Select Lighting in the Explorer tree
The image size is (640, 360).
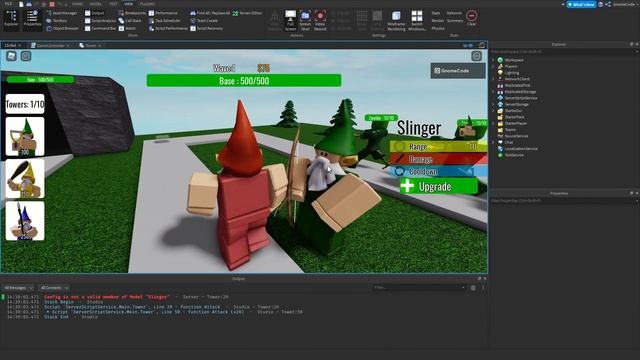pyautogui.click(x=508, y=73)
